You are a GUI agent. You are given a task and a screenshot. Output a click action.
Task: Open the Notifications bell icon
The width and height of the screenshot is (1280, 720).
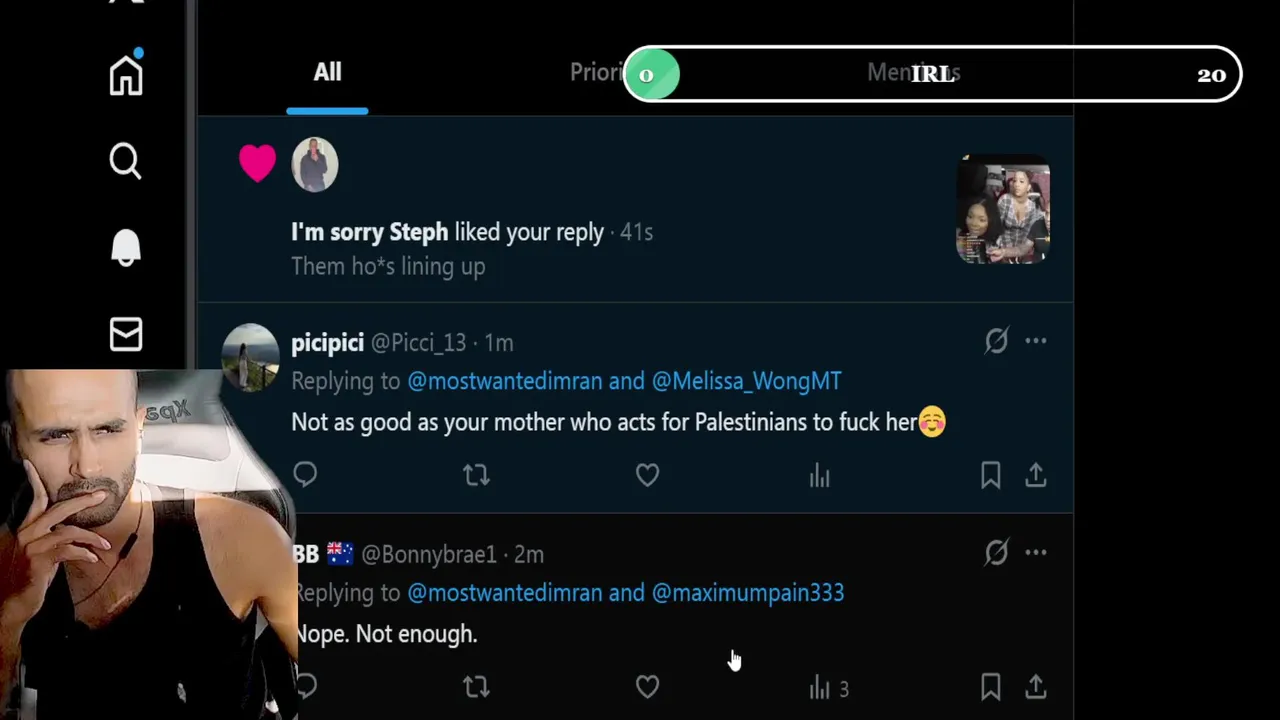point(126,247)
